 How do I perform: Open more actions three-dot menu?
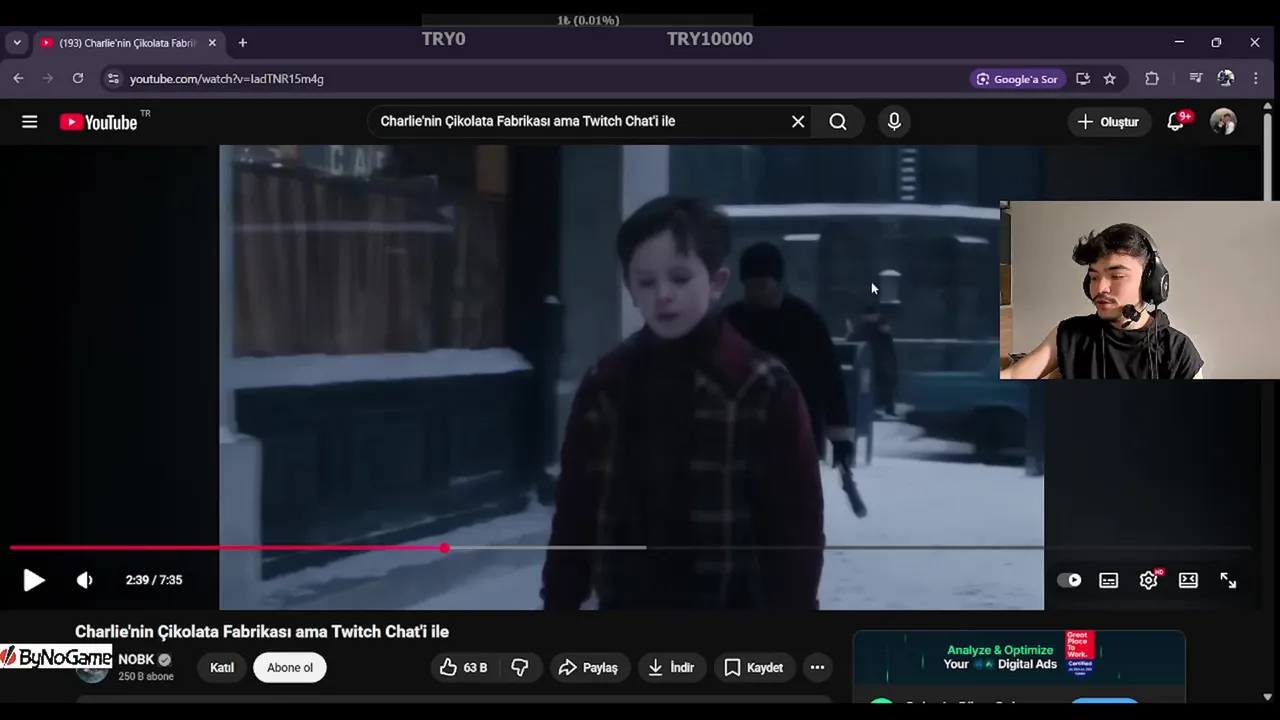[817, 667]
